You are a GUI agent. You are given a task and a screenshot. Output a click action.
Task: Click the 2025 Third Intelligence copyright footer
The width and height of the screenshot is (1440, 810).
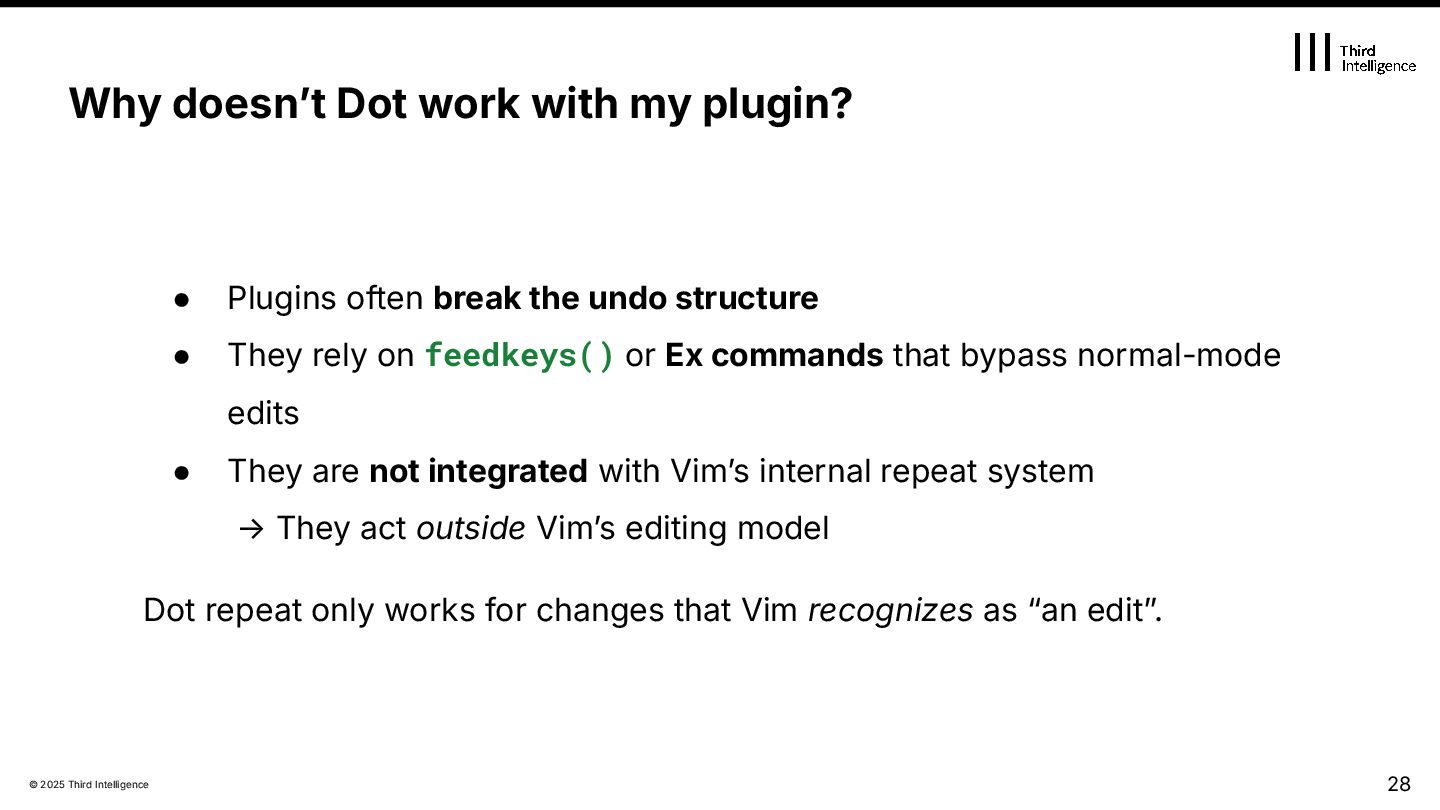(x=89, y=785)
